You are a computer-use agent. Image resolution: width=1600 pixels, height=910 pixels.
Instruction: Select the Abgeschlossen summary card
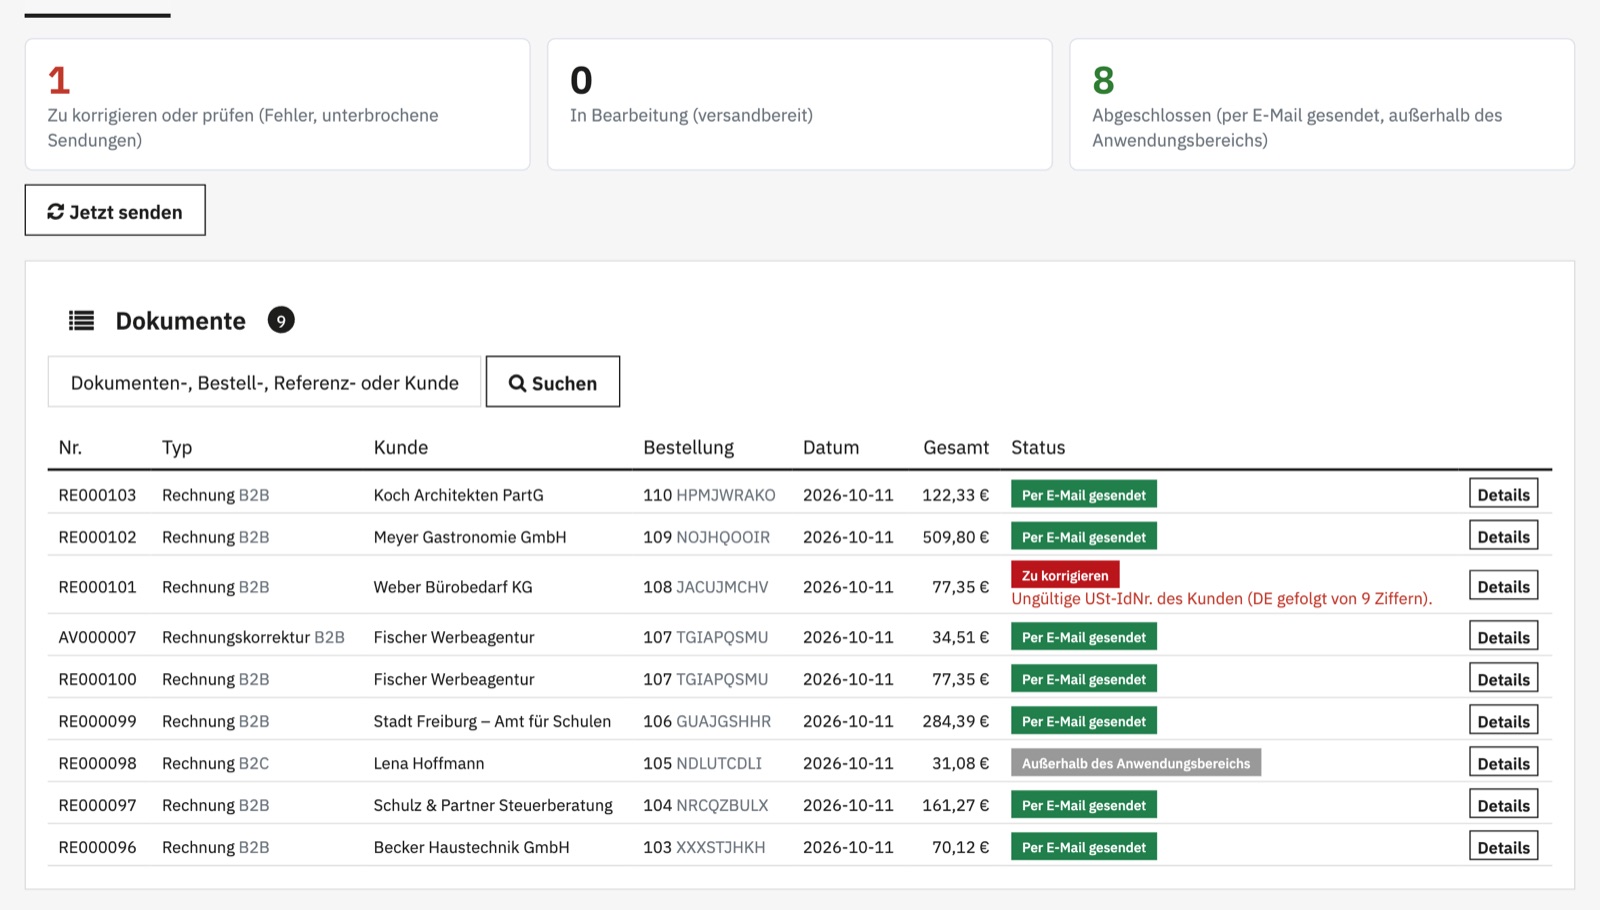[x=1322, y=104]
